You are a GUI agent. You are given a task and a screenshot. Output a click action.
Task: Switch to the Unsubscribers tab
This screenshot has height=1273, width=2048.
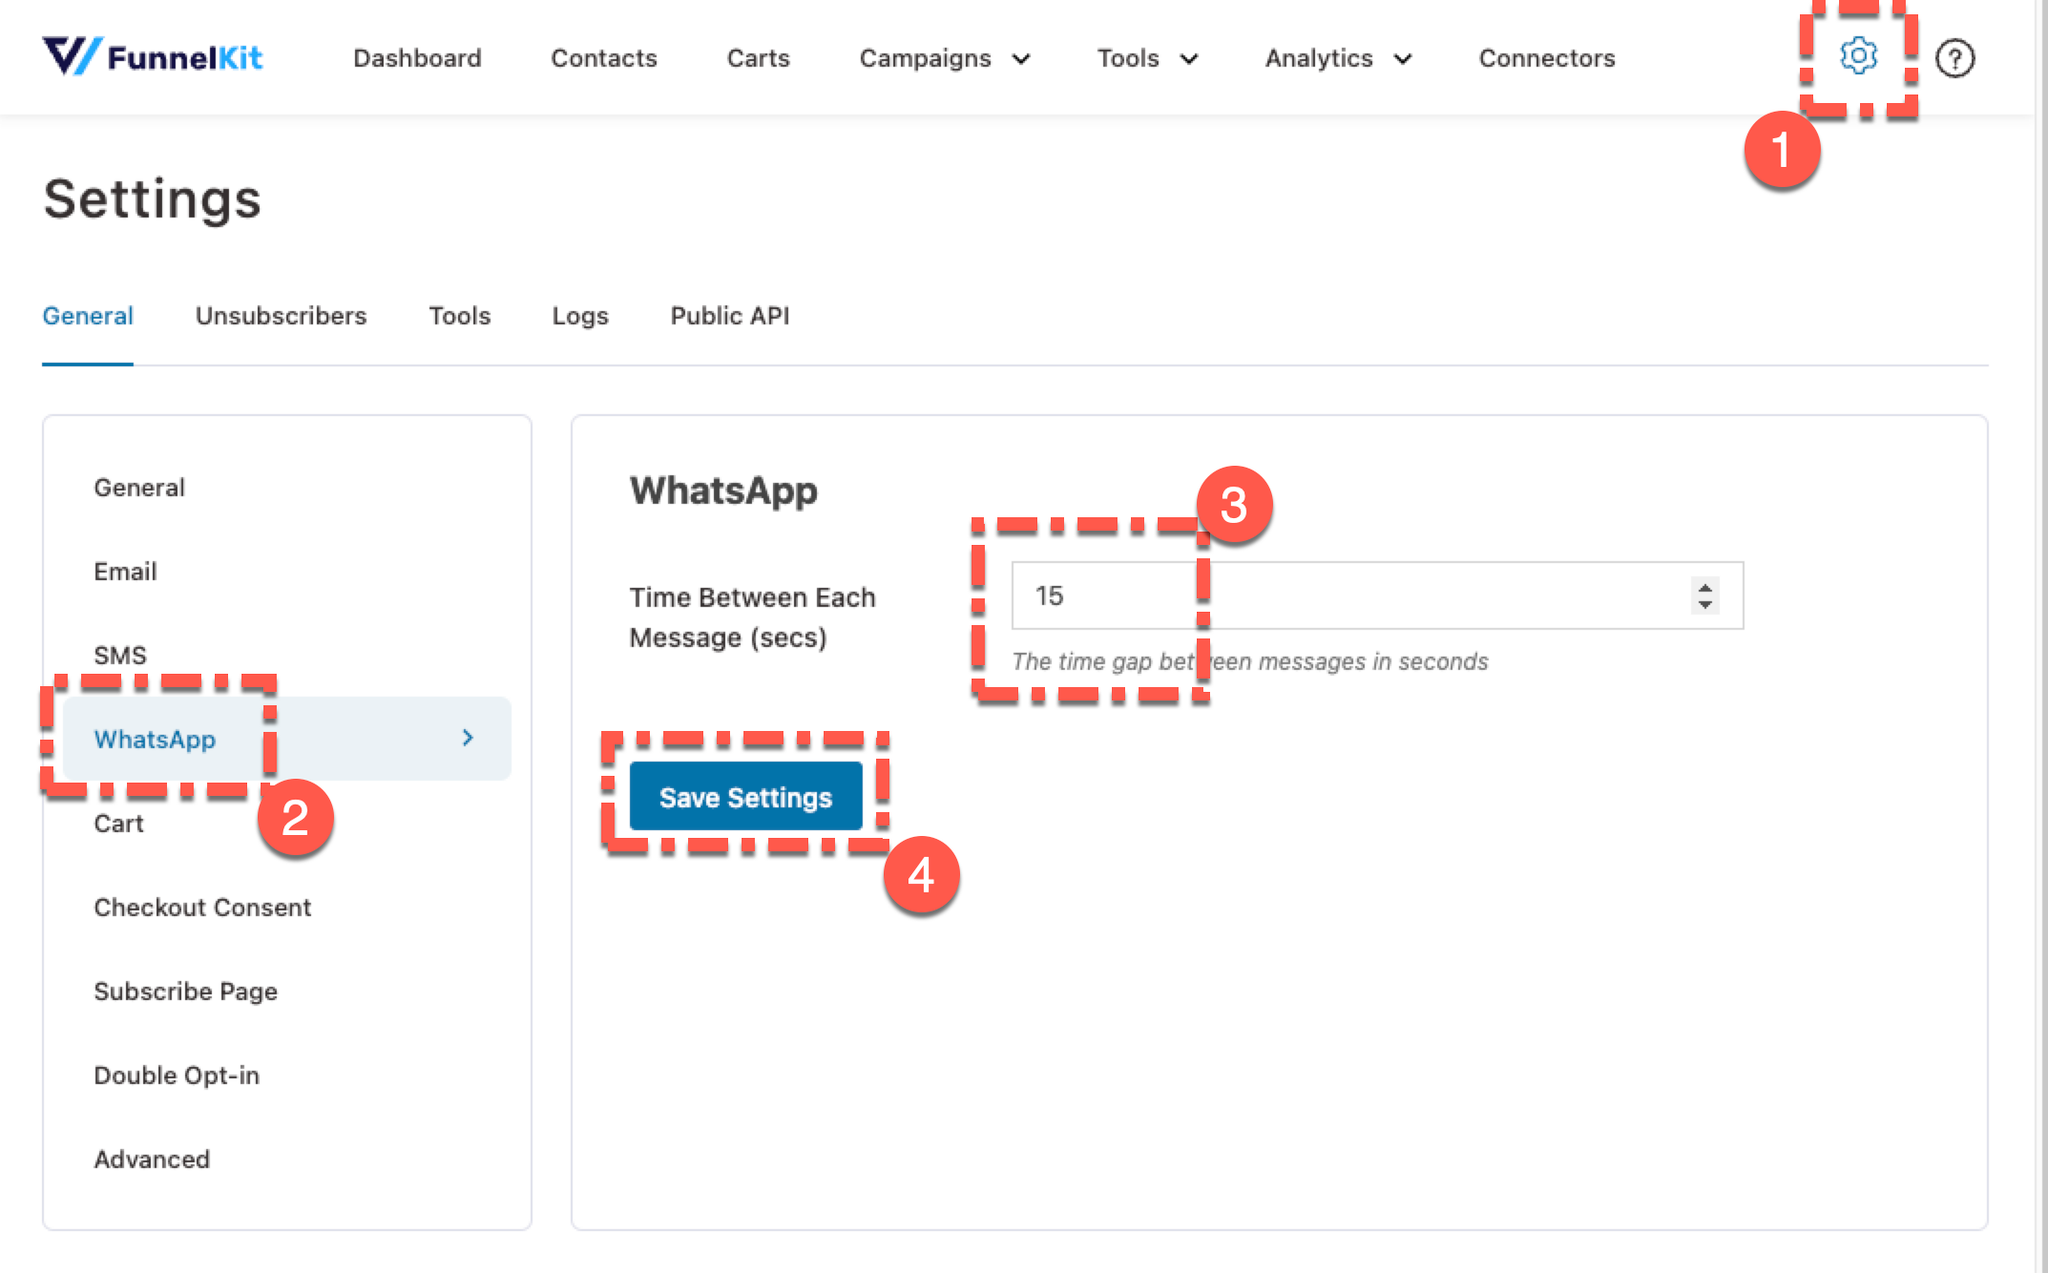point(281,316)
